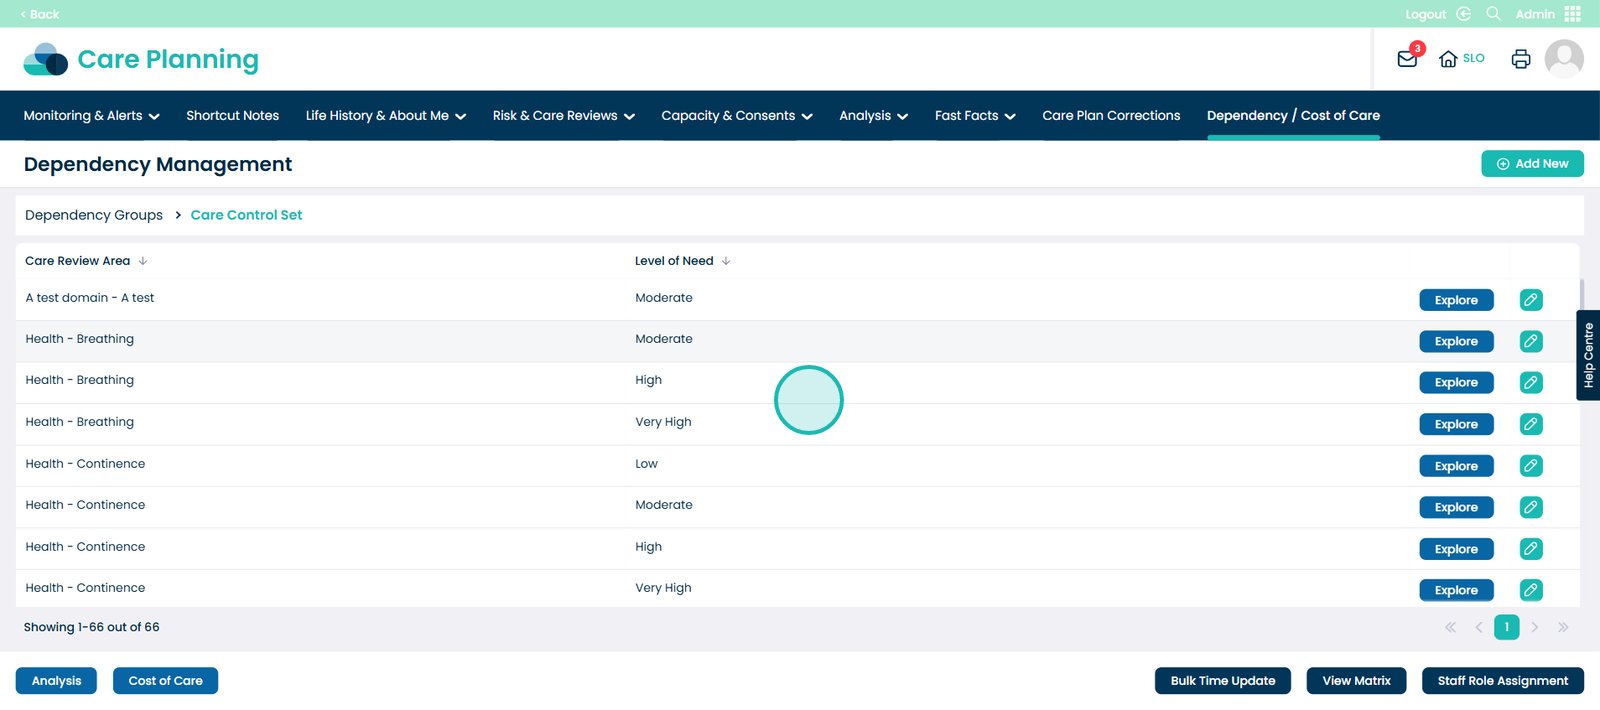Sort by Level of Need column arrow

[x=726, y=261]
